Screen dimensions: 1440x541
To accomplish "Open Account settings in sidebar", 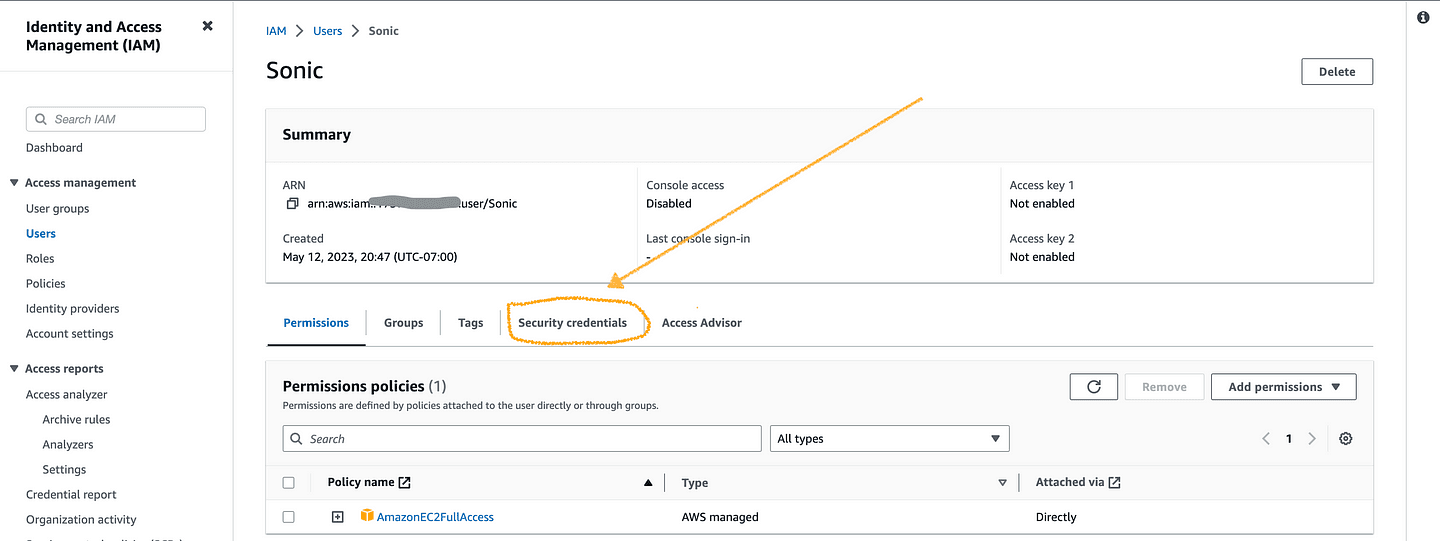I will pyautogui.click(x=70, y=334).
